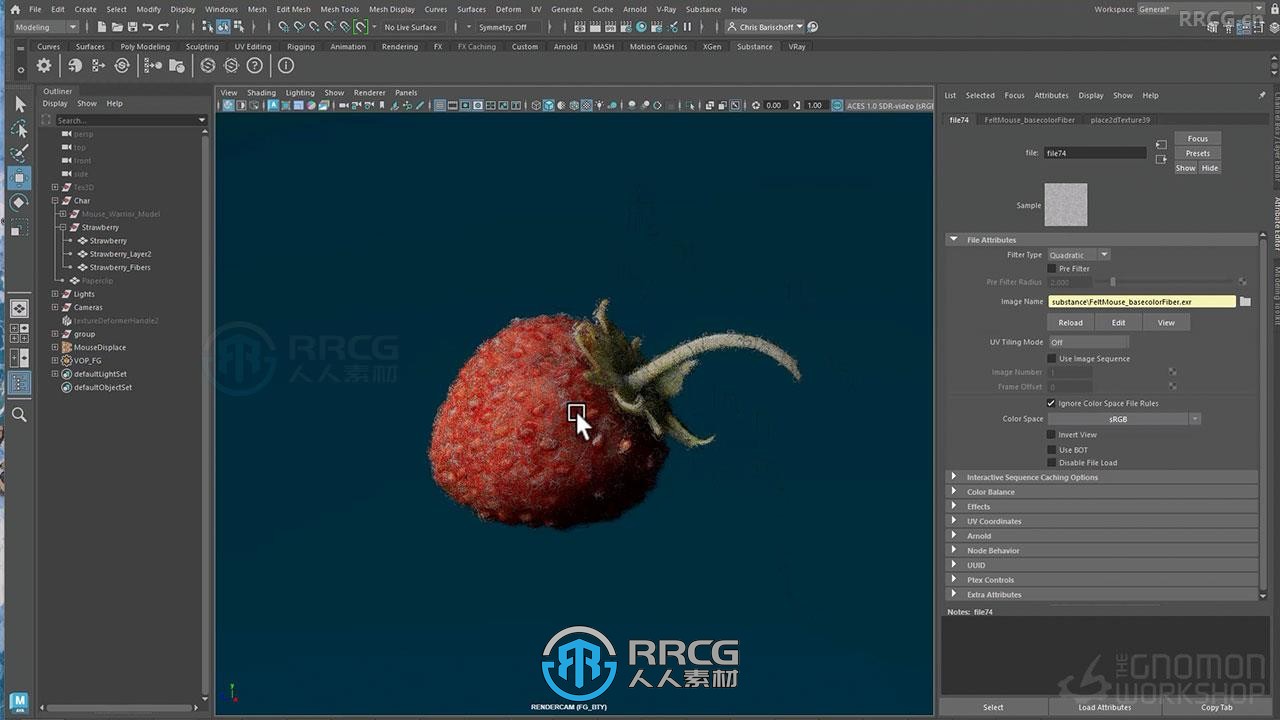Choose the Paint selection tool
Screen dimensions: 1280x720
(x=19, y=153)
